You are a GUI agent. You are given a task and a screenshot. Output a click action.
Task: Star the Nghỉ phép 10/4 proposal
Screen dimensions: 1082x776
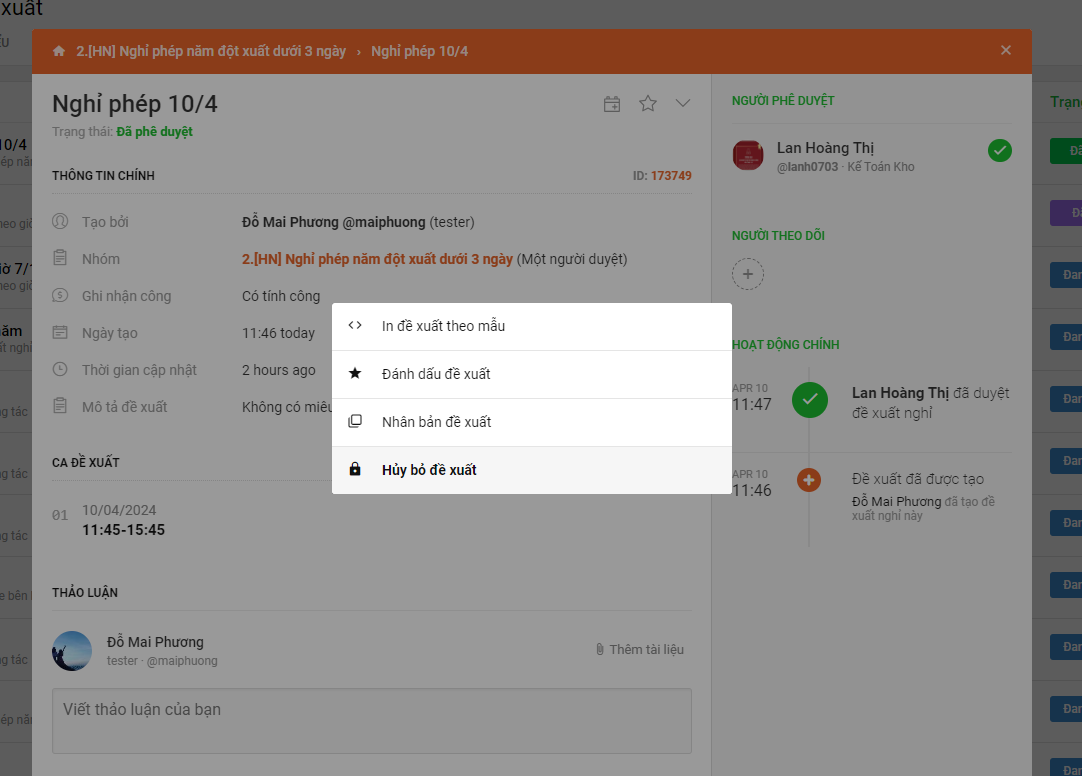648,103
